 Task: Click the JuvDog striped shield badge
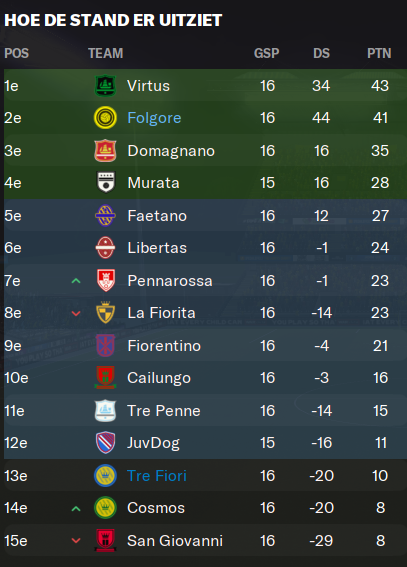click(106, 442)
